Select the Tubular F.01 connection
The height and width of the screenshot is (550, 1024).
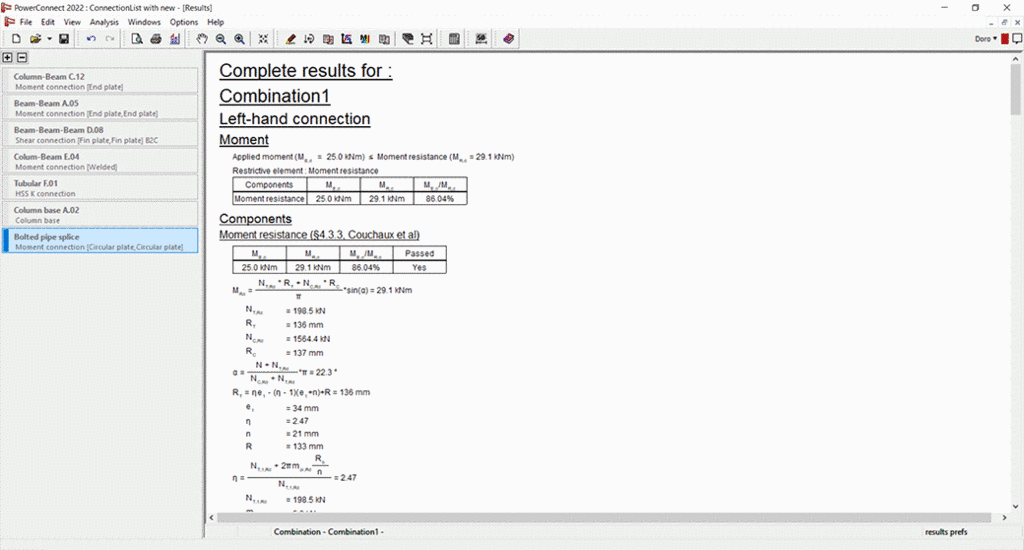pyautogui.click(x=100, y=188)
